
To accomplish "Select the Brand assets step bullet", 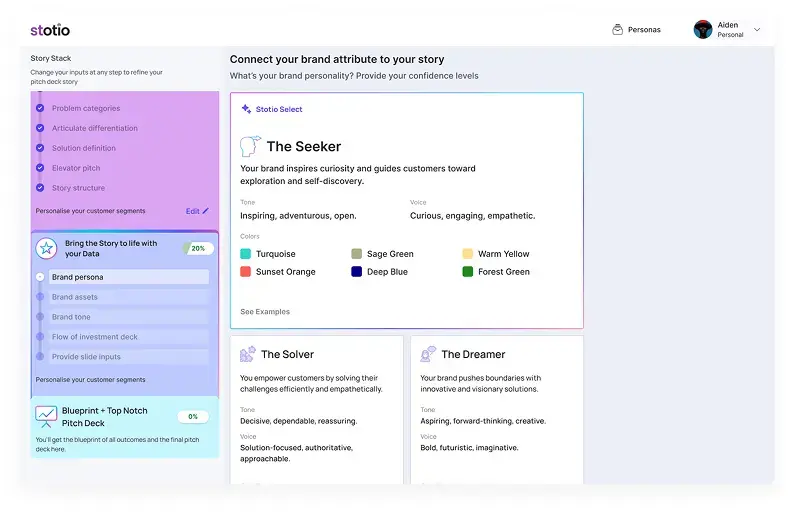I will [40, 297].
